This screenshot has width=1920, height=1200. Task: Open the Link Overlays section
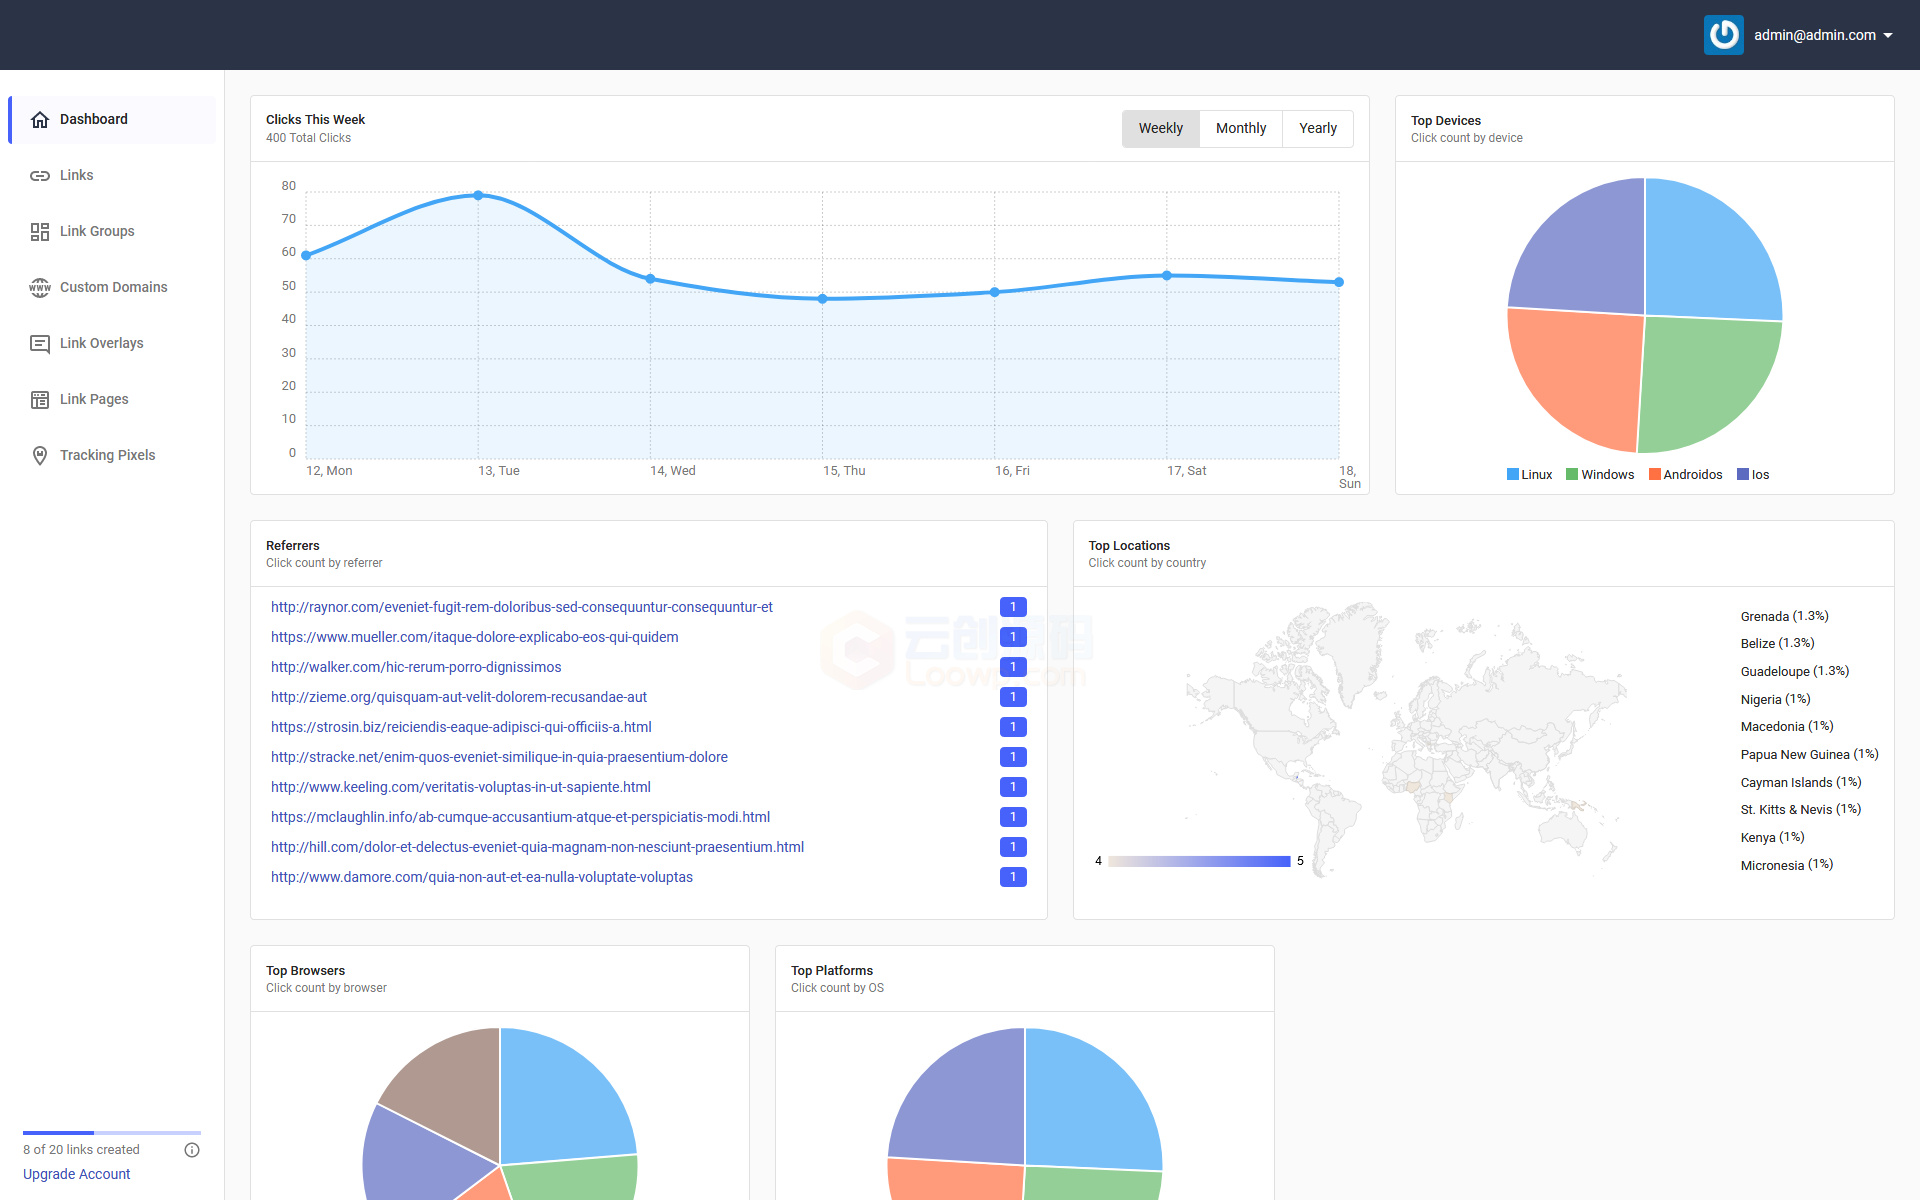point(112,344)
